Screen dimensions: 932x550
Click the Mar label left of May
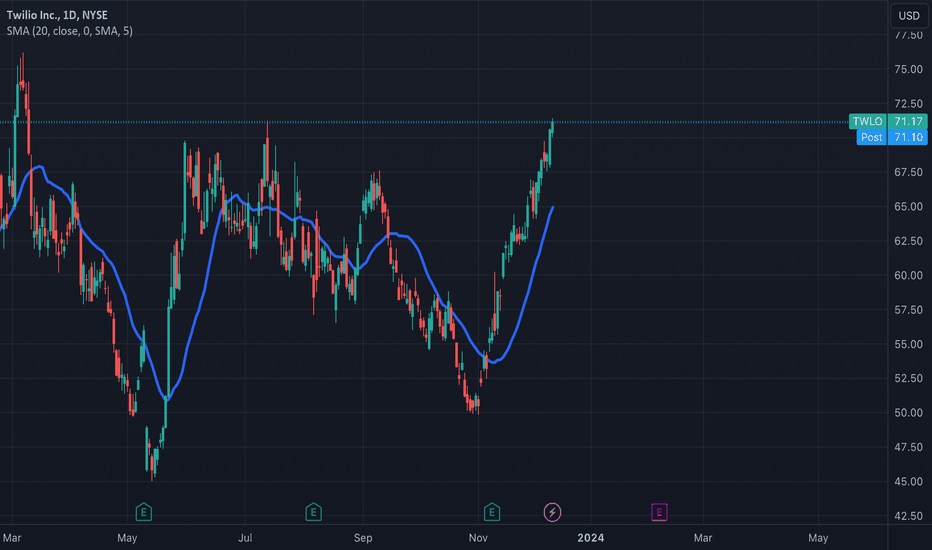click(x=12, y=538)
